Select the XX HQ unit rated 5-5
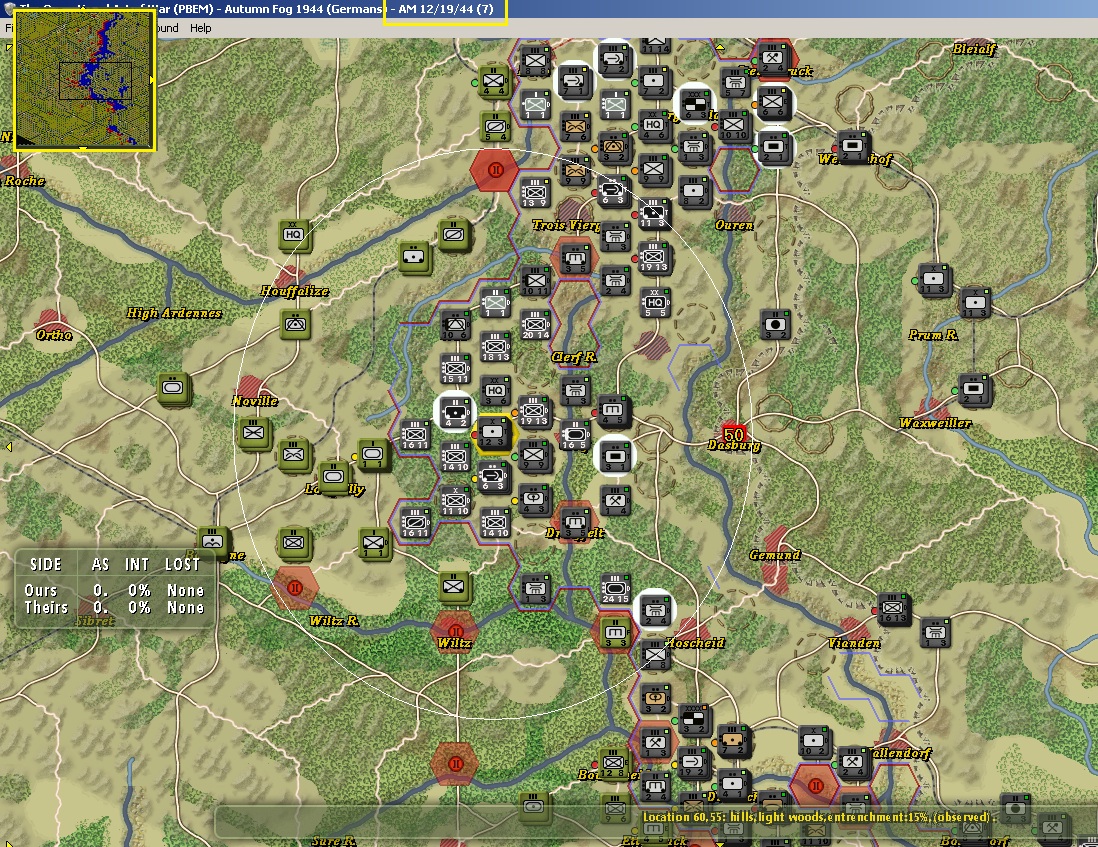The height and width of the screenshot is (847, 1098). [x=655, y=303]
